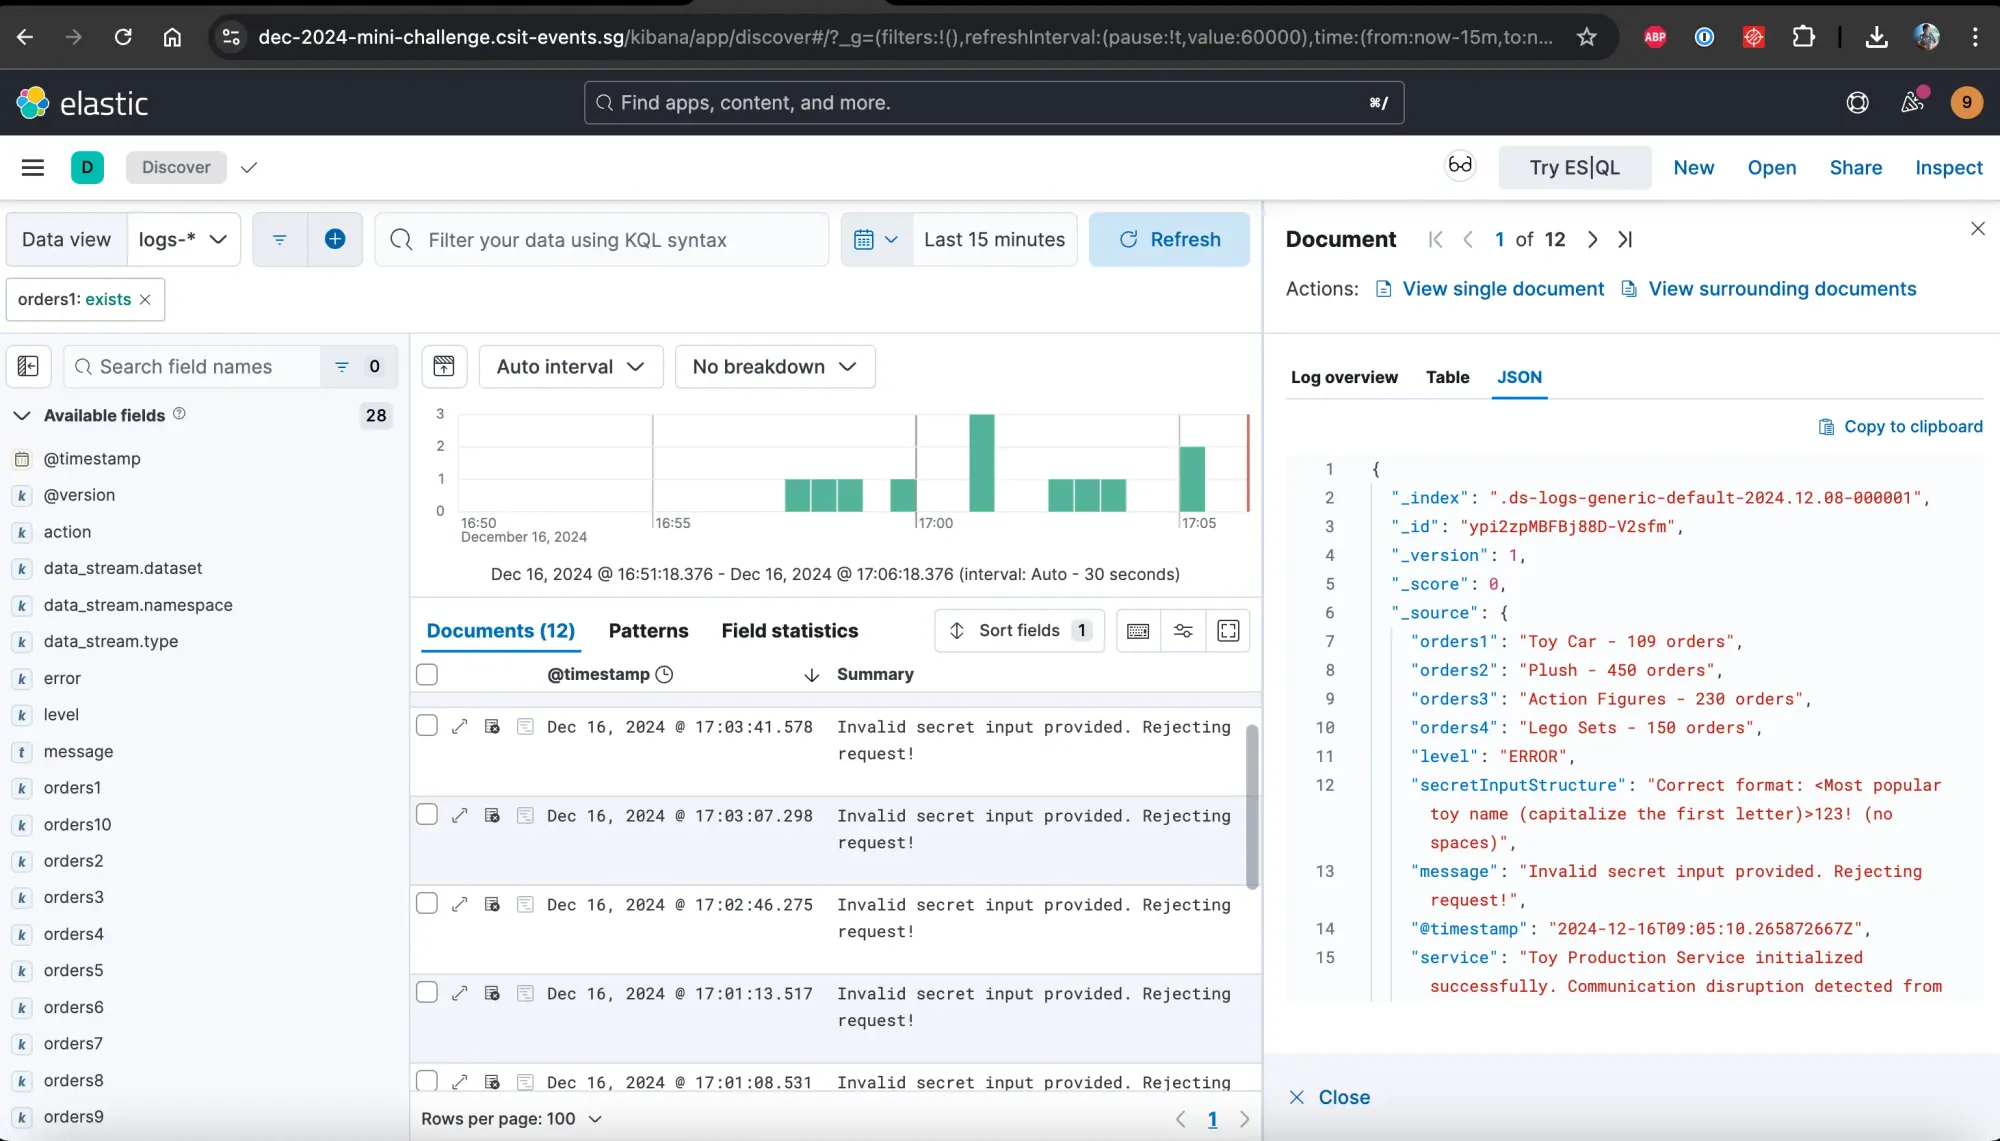Select the 17:01:08.531 row checkbox

(427, 1080)
